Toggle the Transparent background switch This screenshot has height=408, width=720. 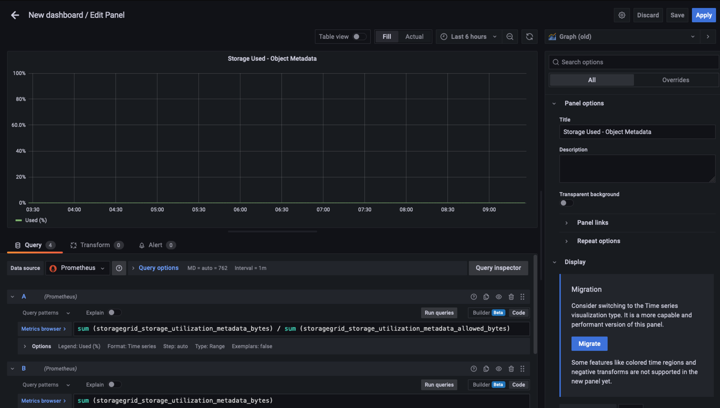tap(564, 203)
